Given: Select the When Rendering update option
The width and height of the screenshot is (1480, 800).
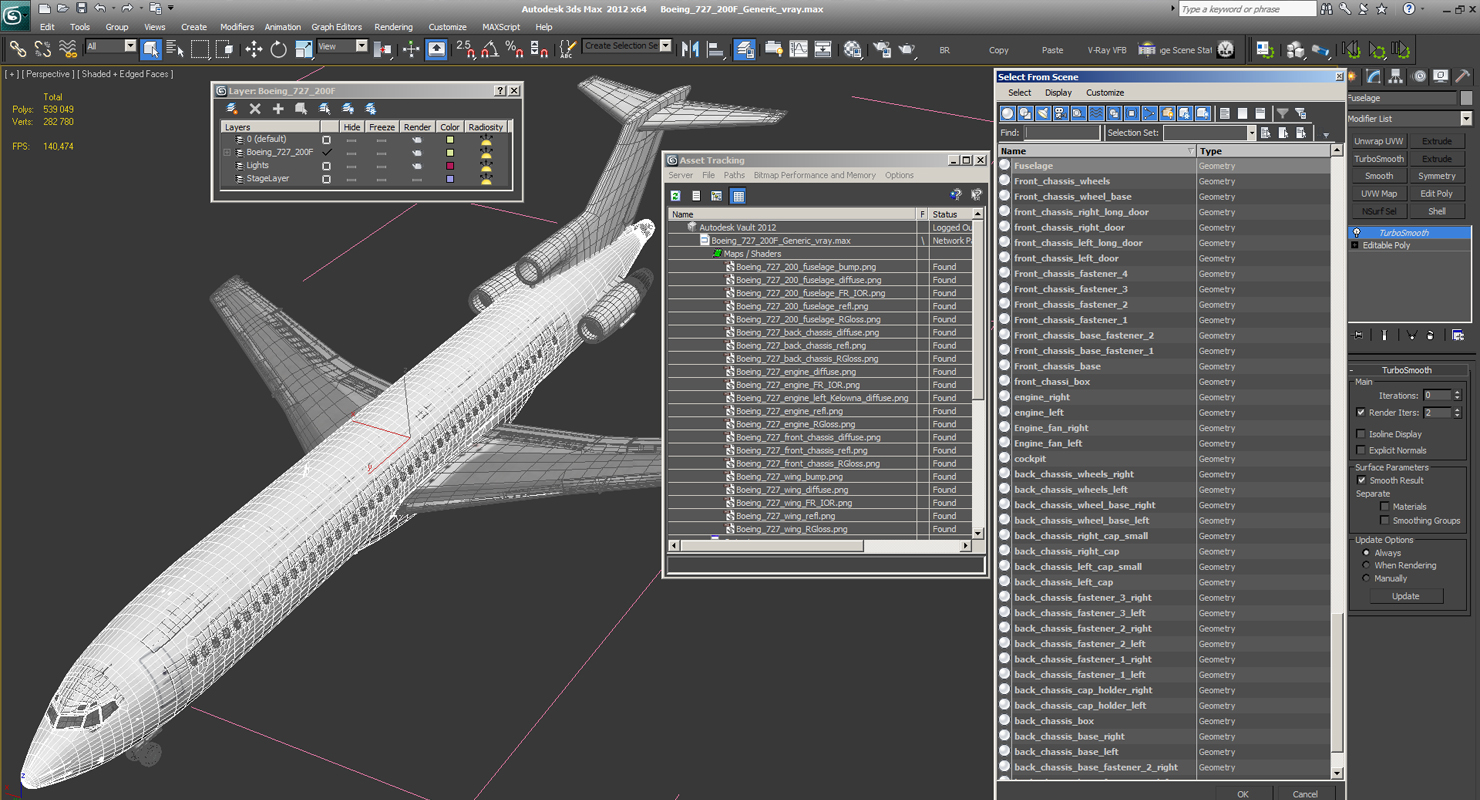Looking at the screenshot, I should point(1366,565).
